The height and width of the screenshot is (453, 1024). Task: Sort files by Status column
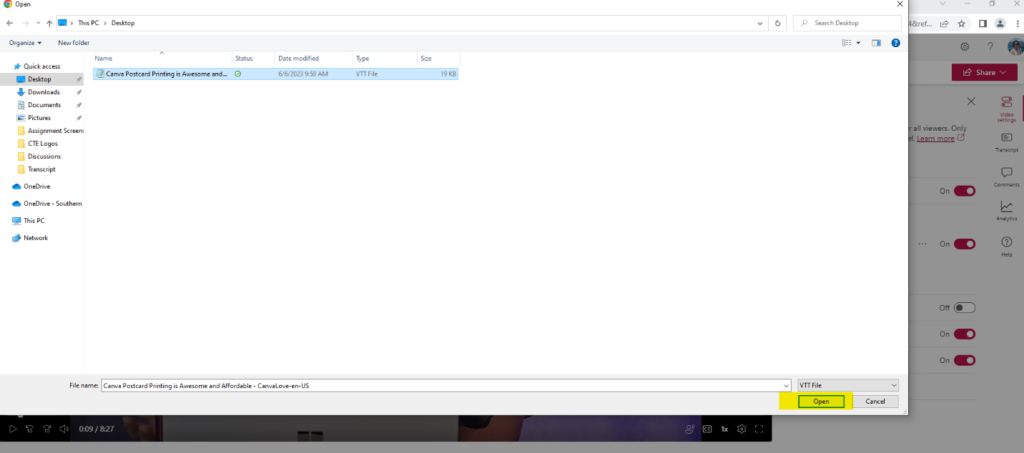(253, 58)
